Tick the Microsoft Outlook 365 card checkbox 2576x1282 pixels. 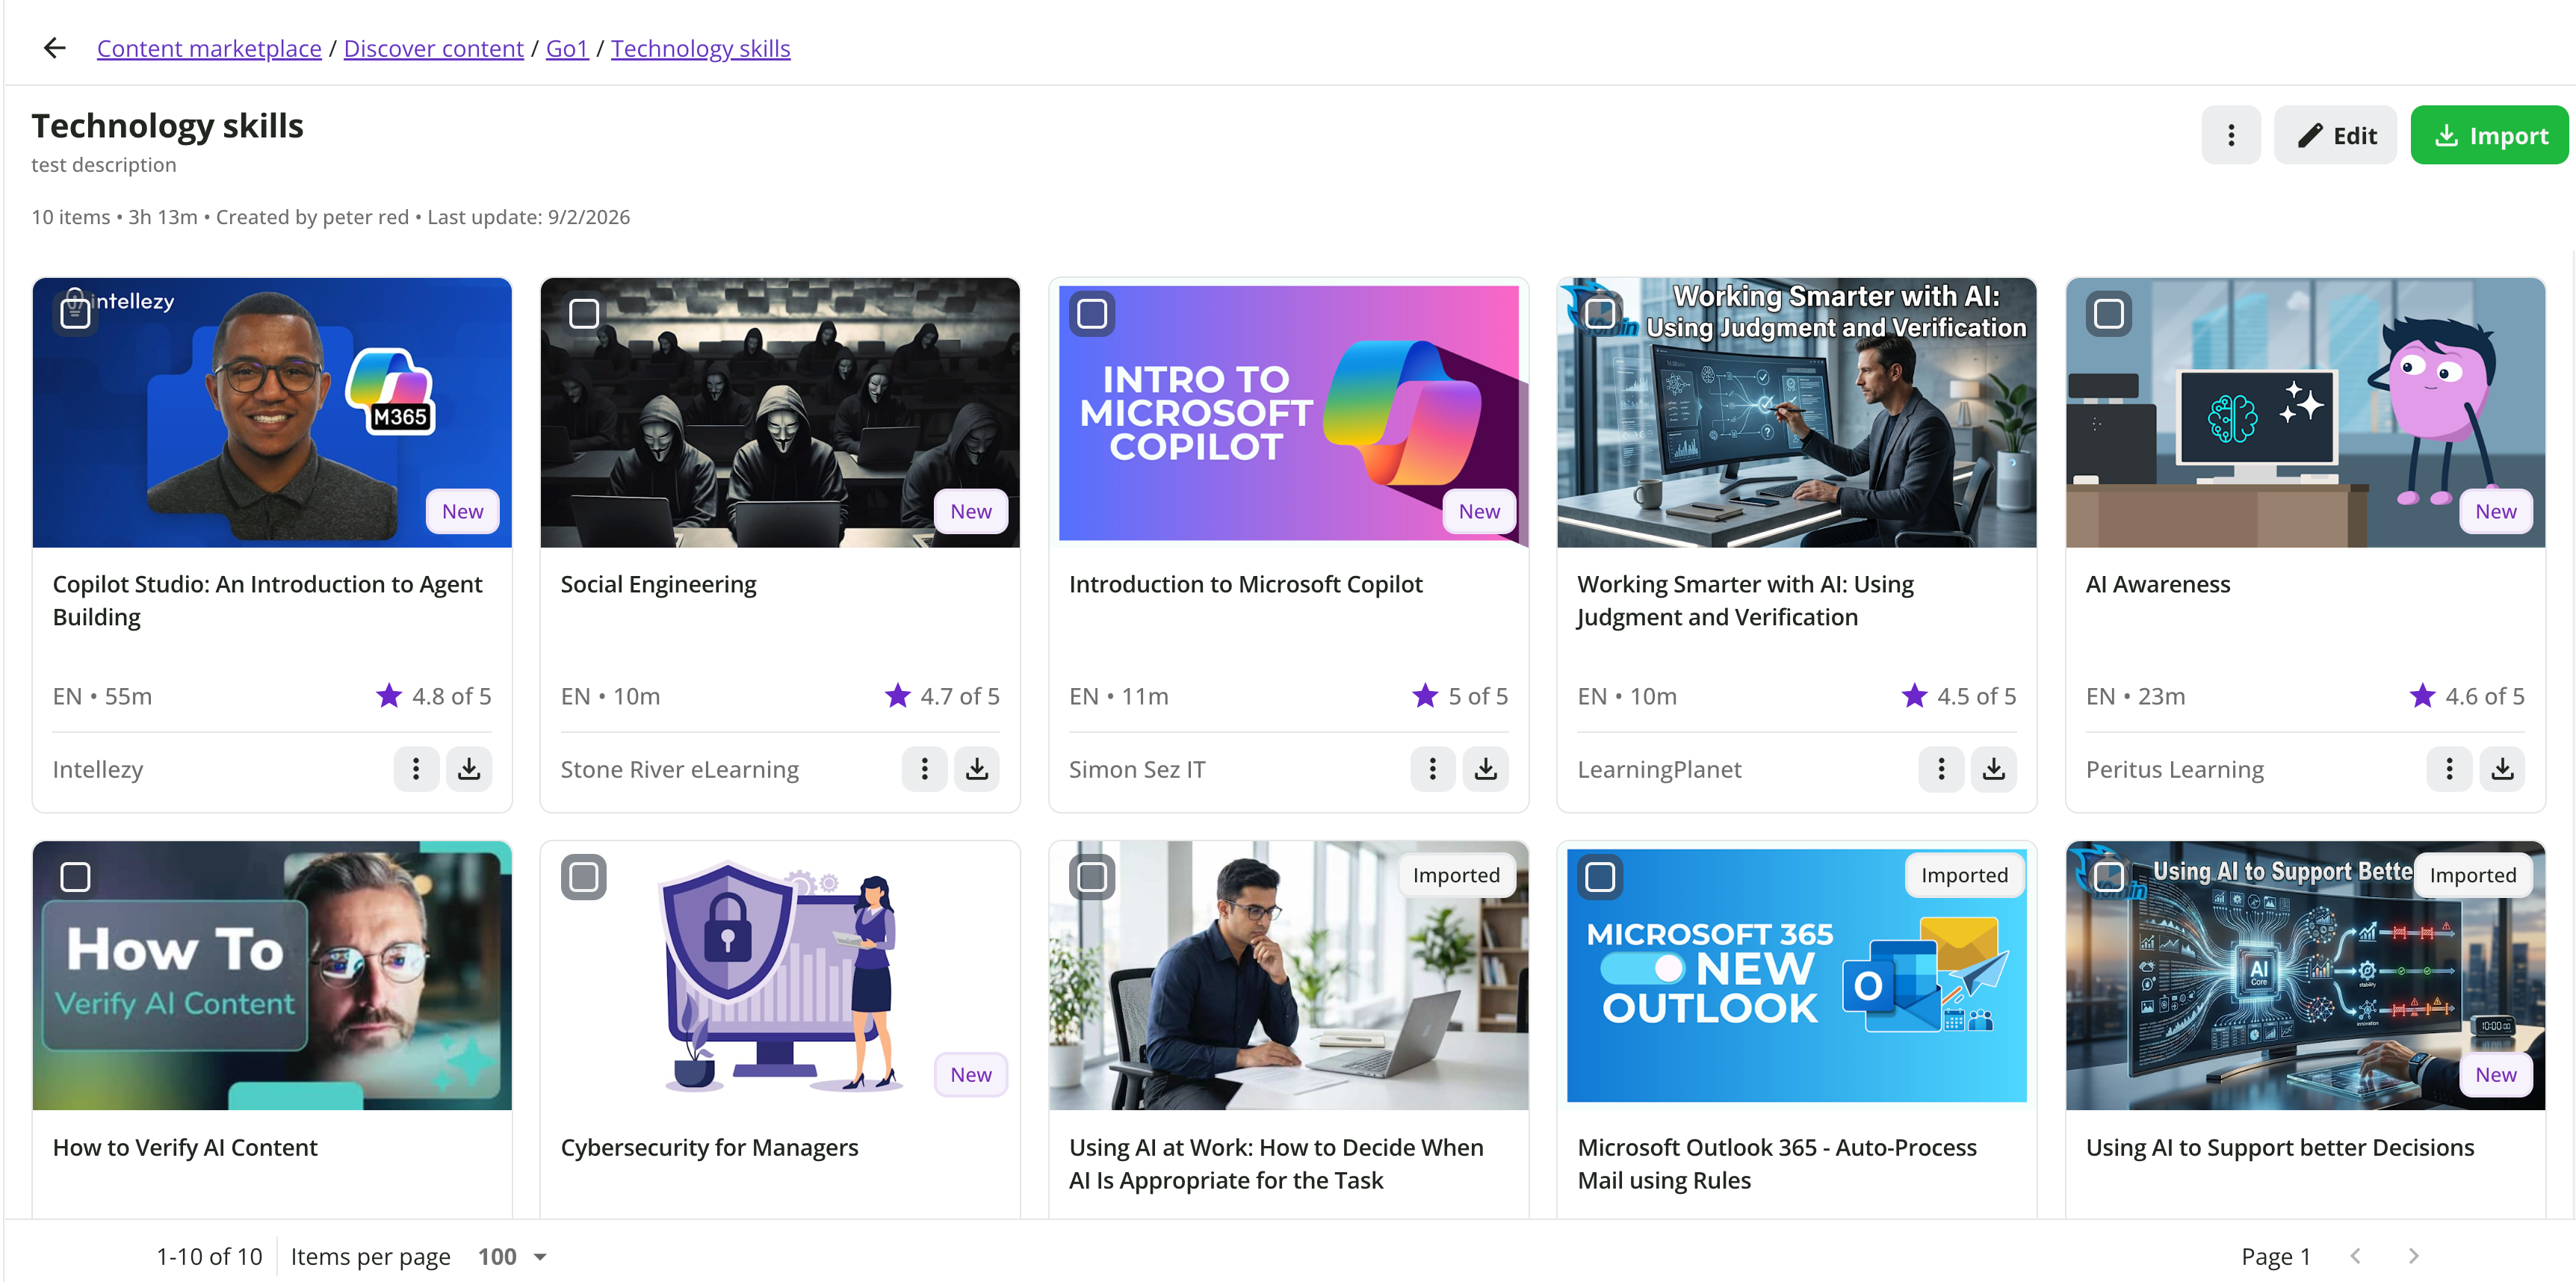(1600, 877)
